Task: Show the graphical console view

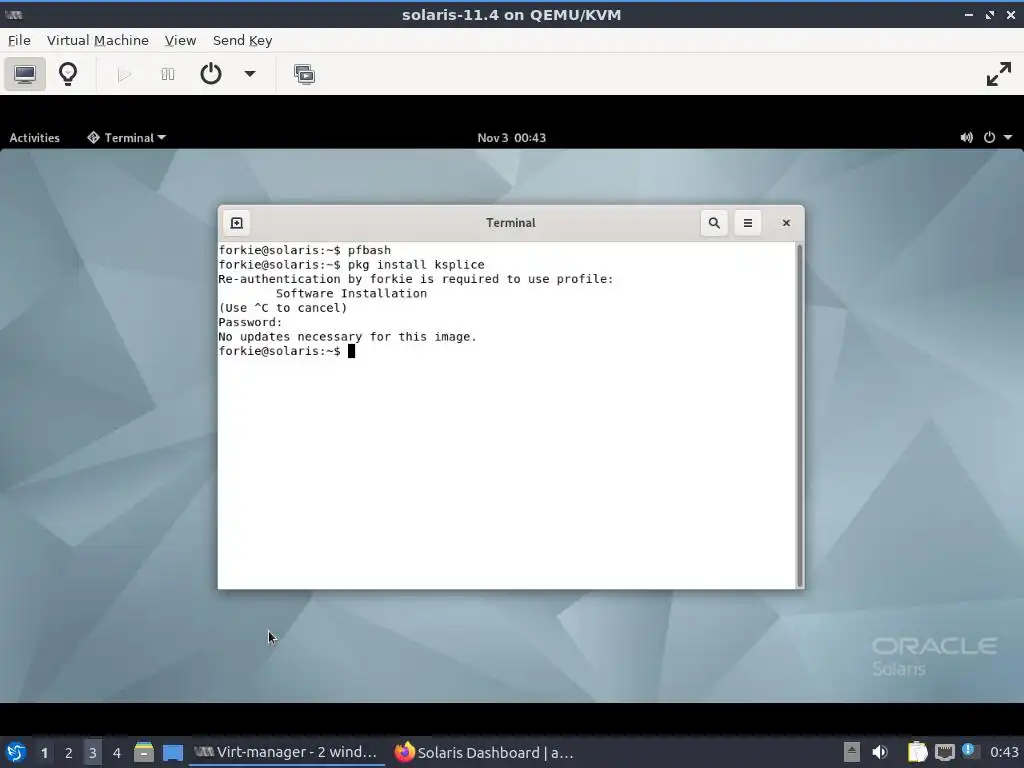Action: (x=25, y=74)
